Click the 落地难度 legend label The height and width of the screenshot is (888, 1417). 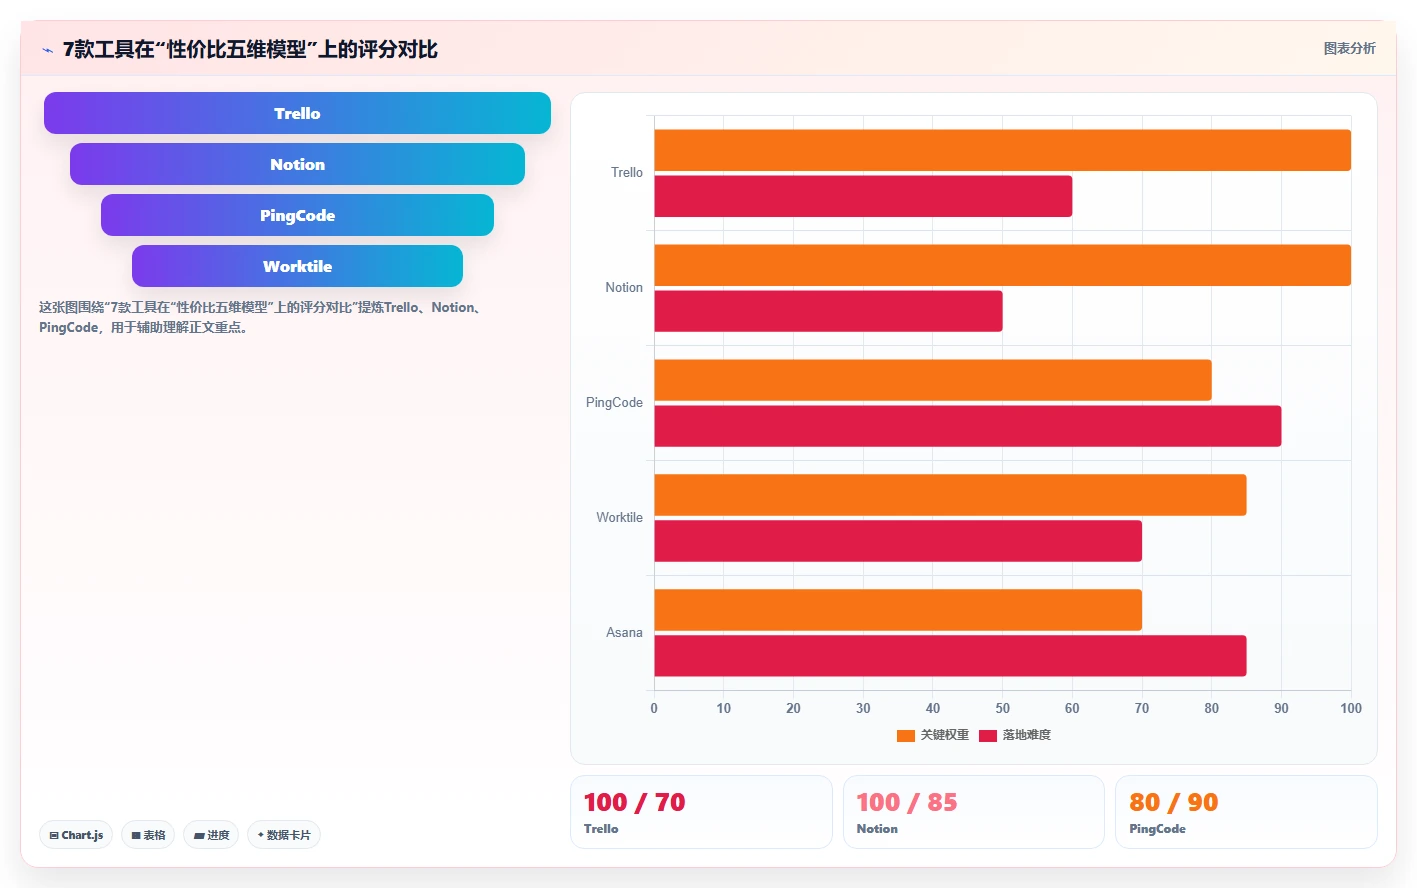[1027, 735]
